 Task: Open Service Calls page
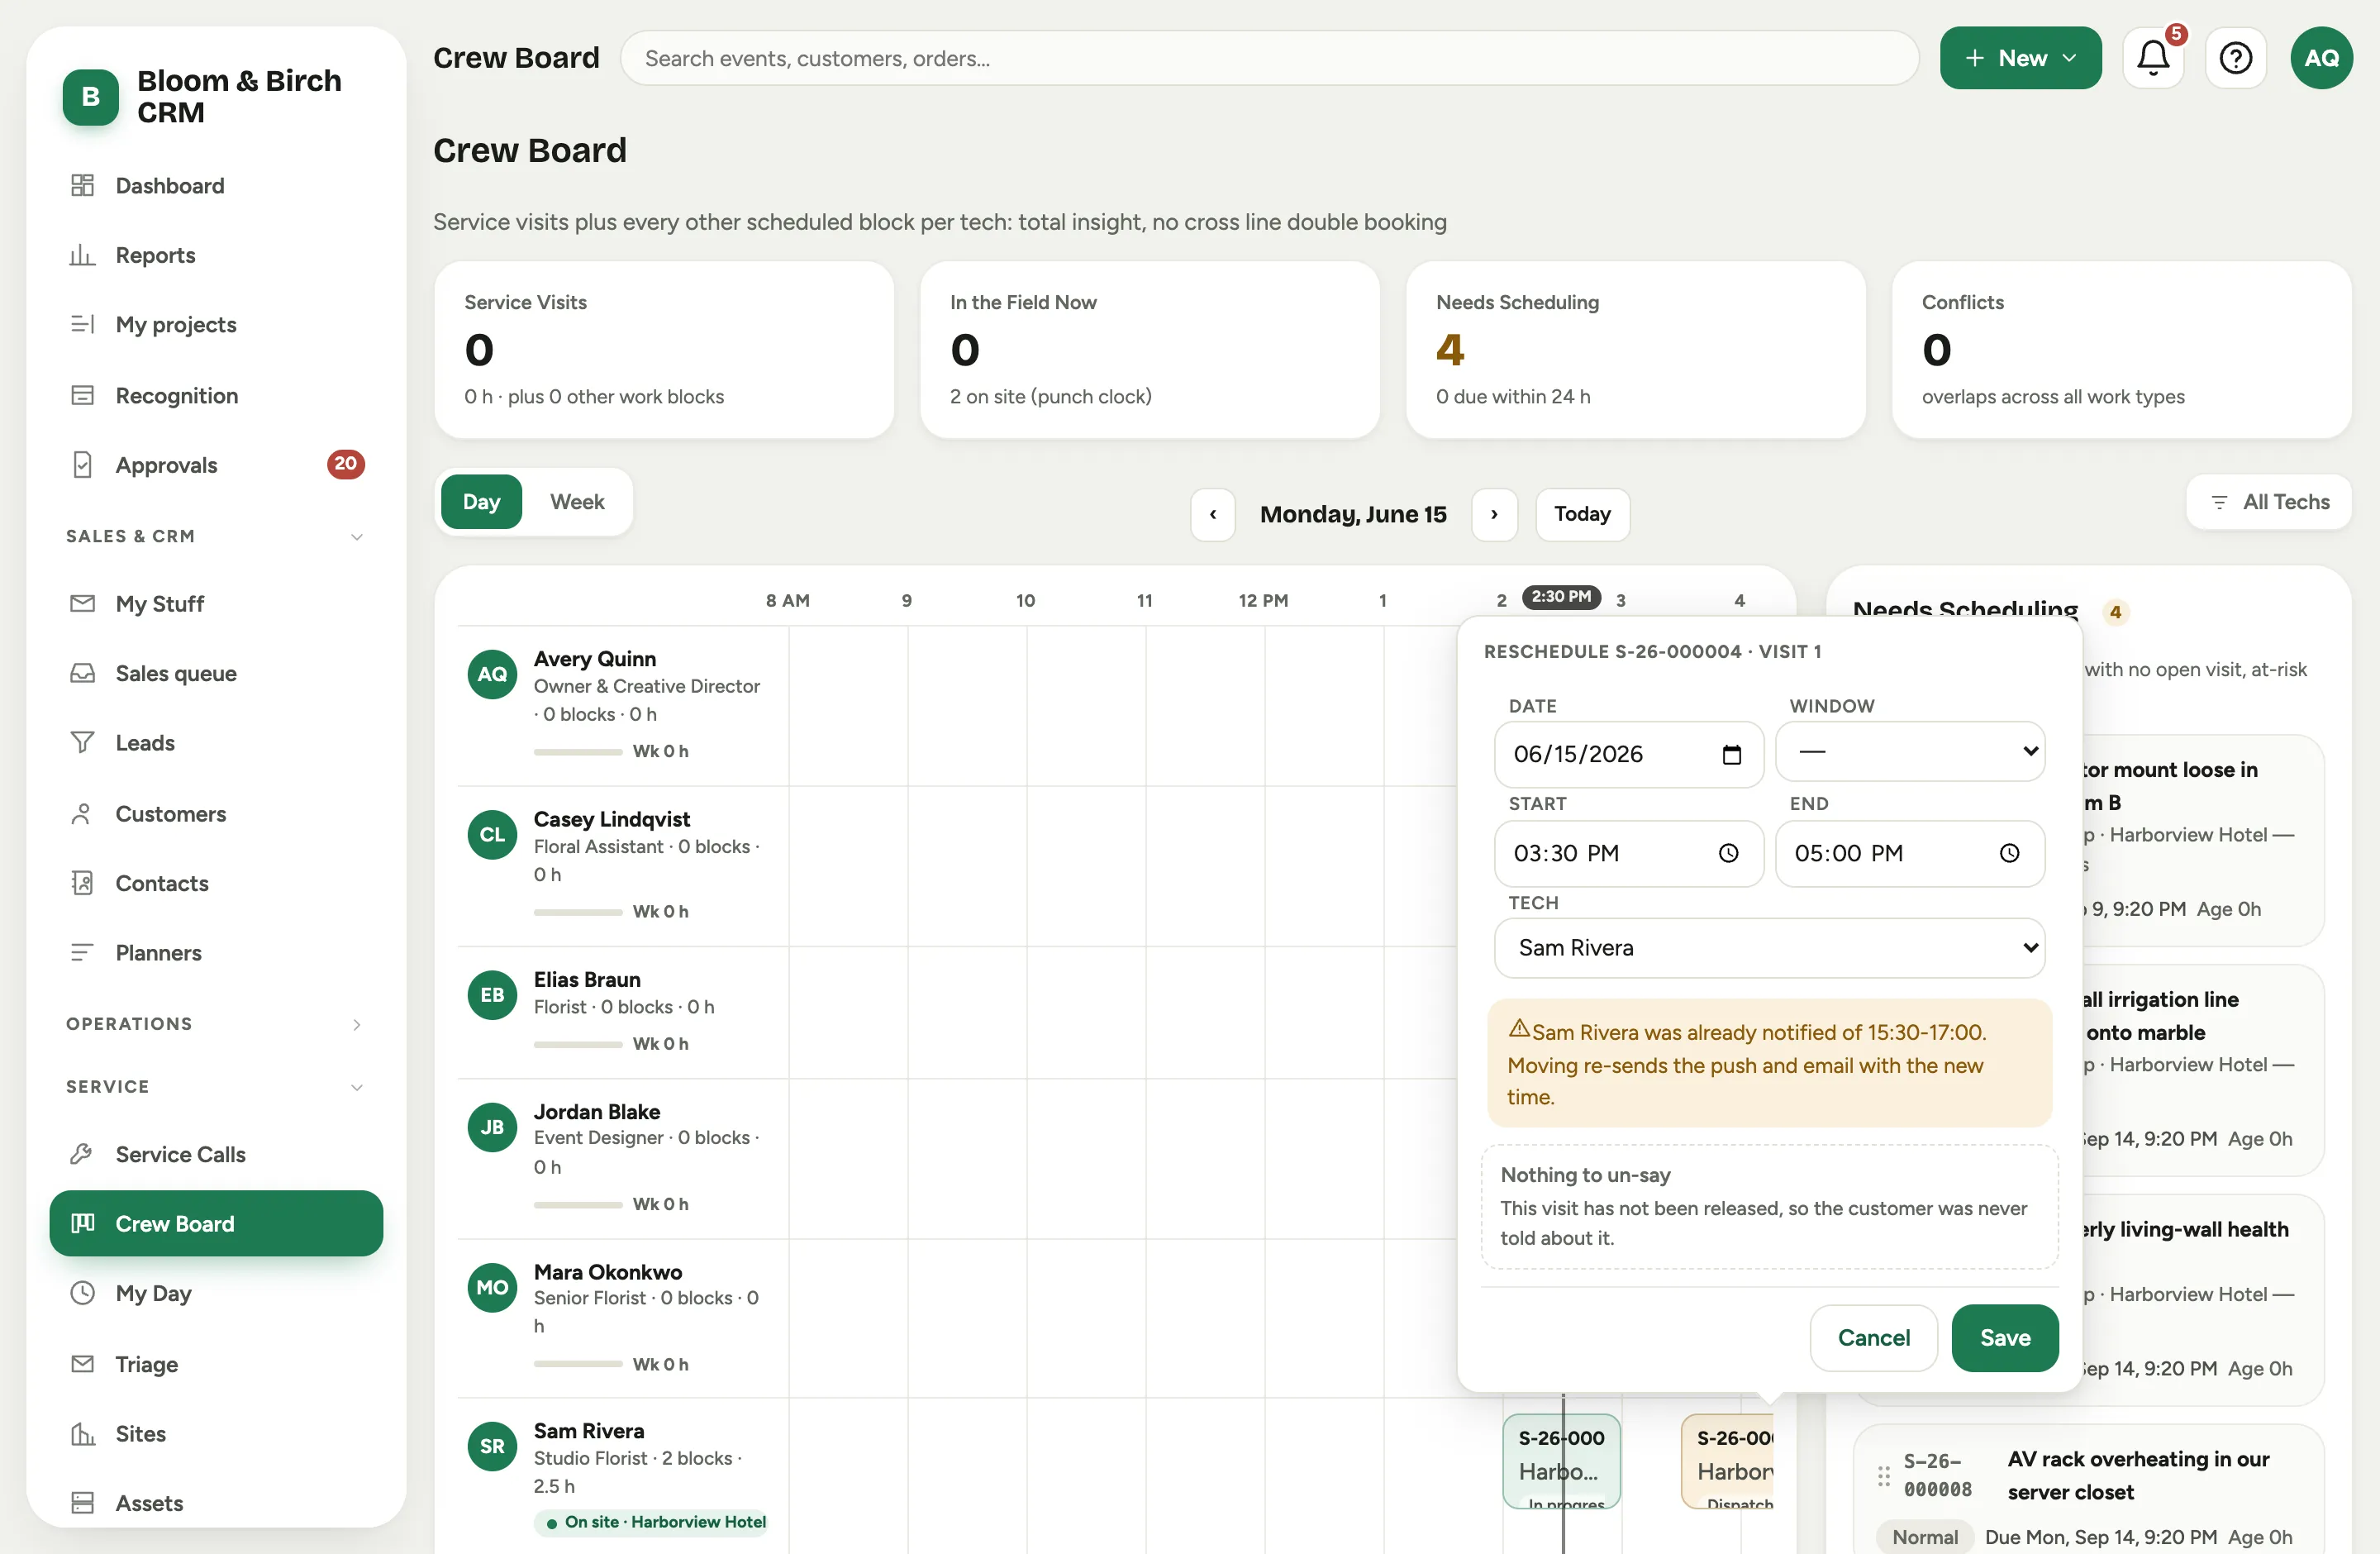tap(216, 1154)
